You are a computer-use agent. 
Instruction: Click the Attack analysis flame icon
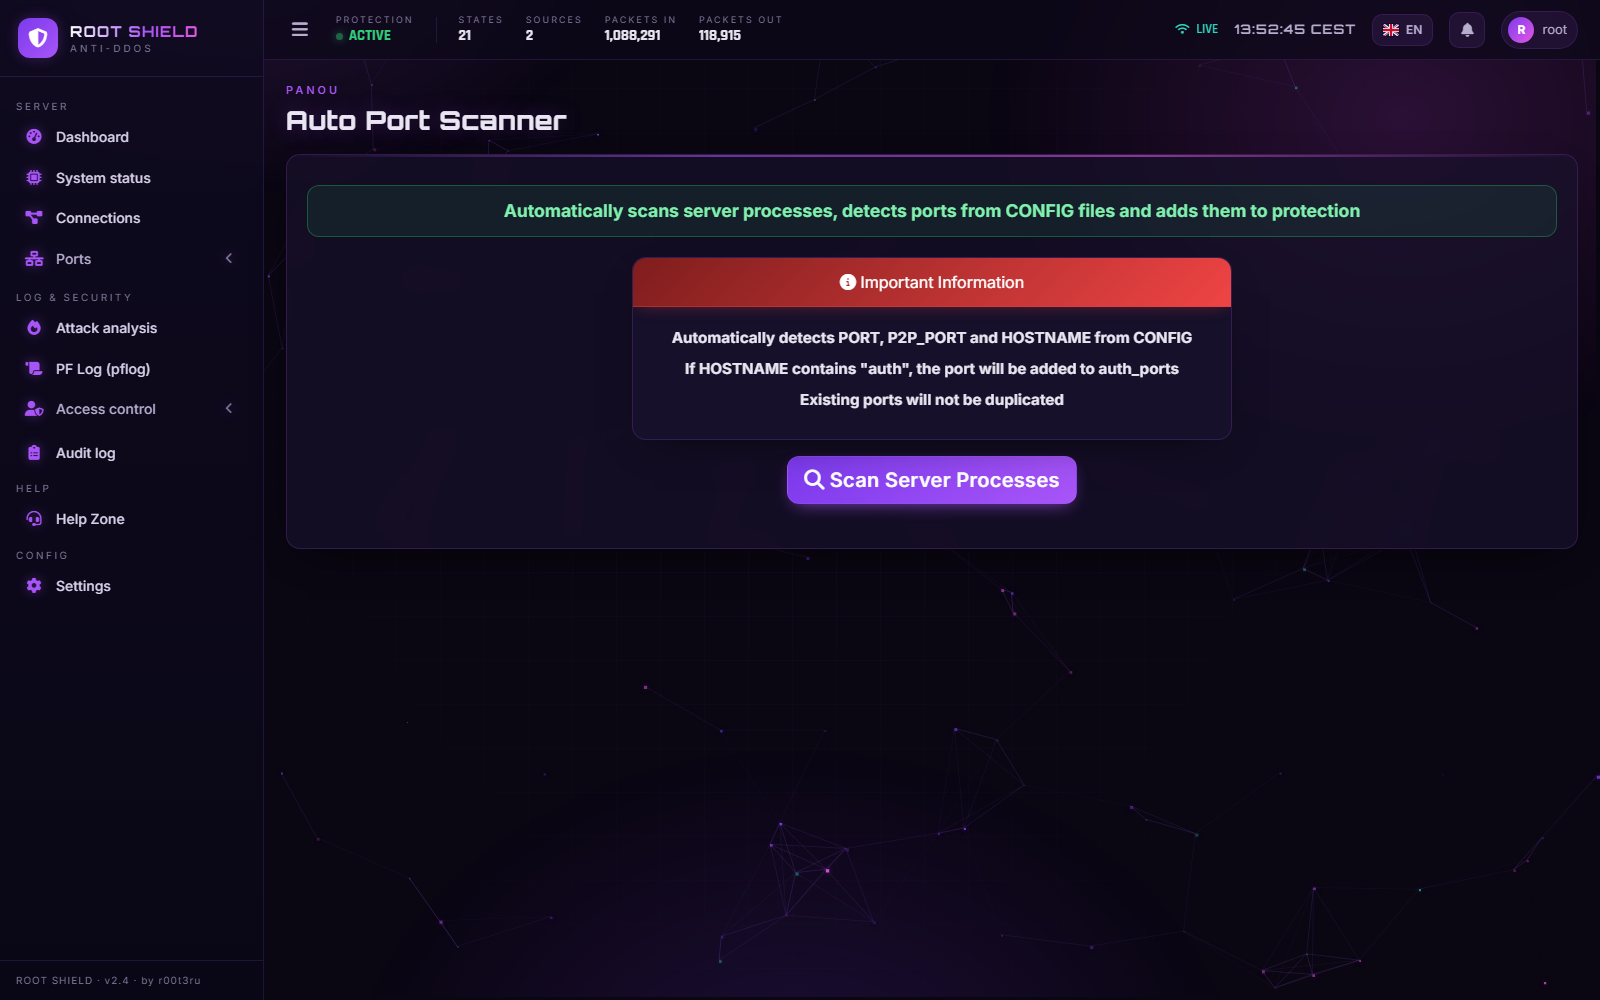(34, 328)
